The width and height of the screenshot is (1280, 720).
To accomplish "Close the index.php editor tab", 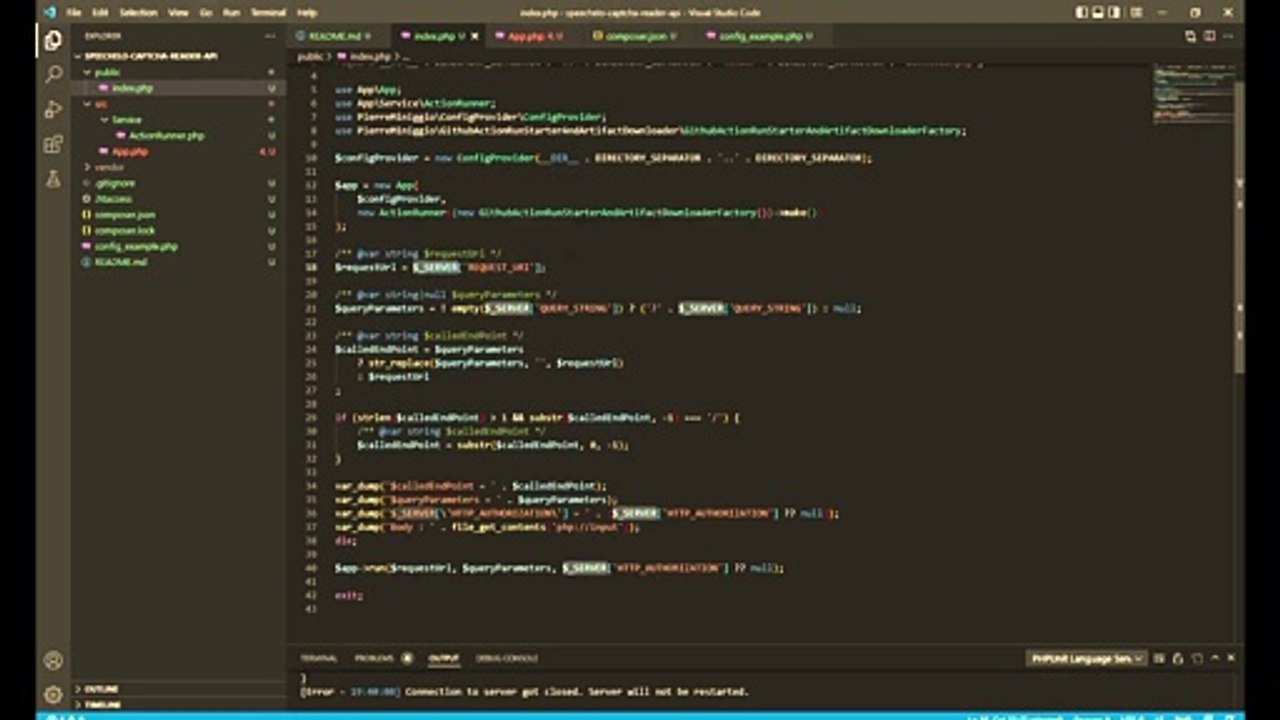I will point(475,36).
